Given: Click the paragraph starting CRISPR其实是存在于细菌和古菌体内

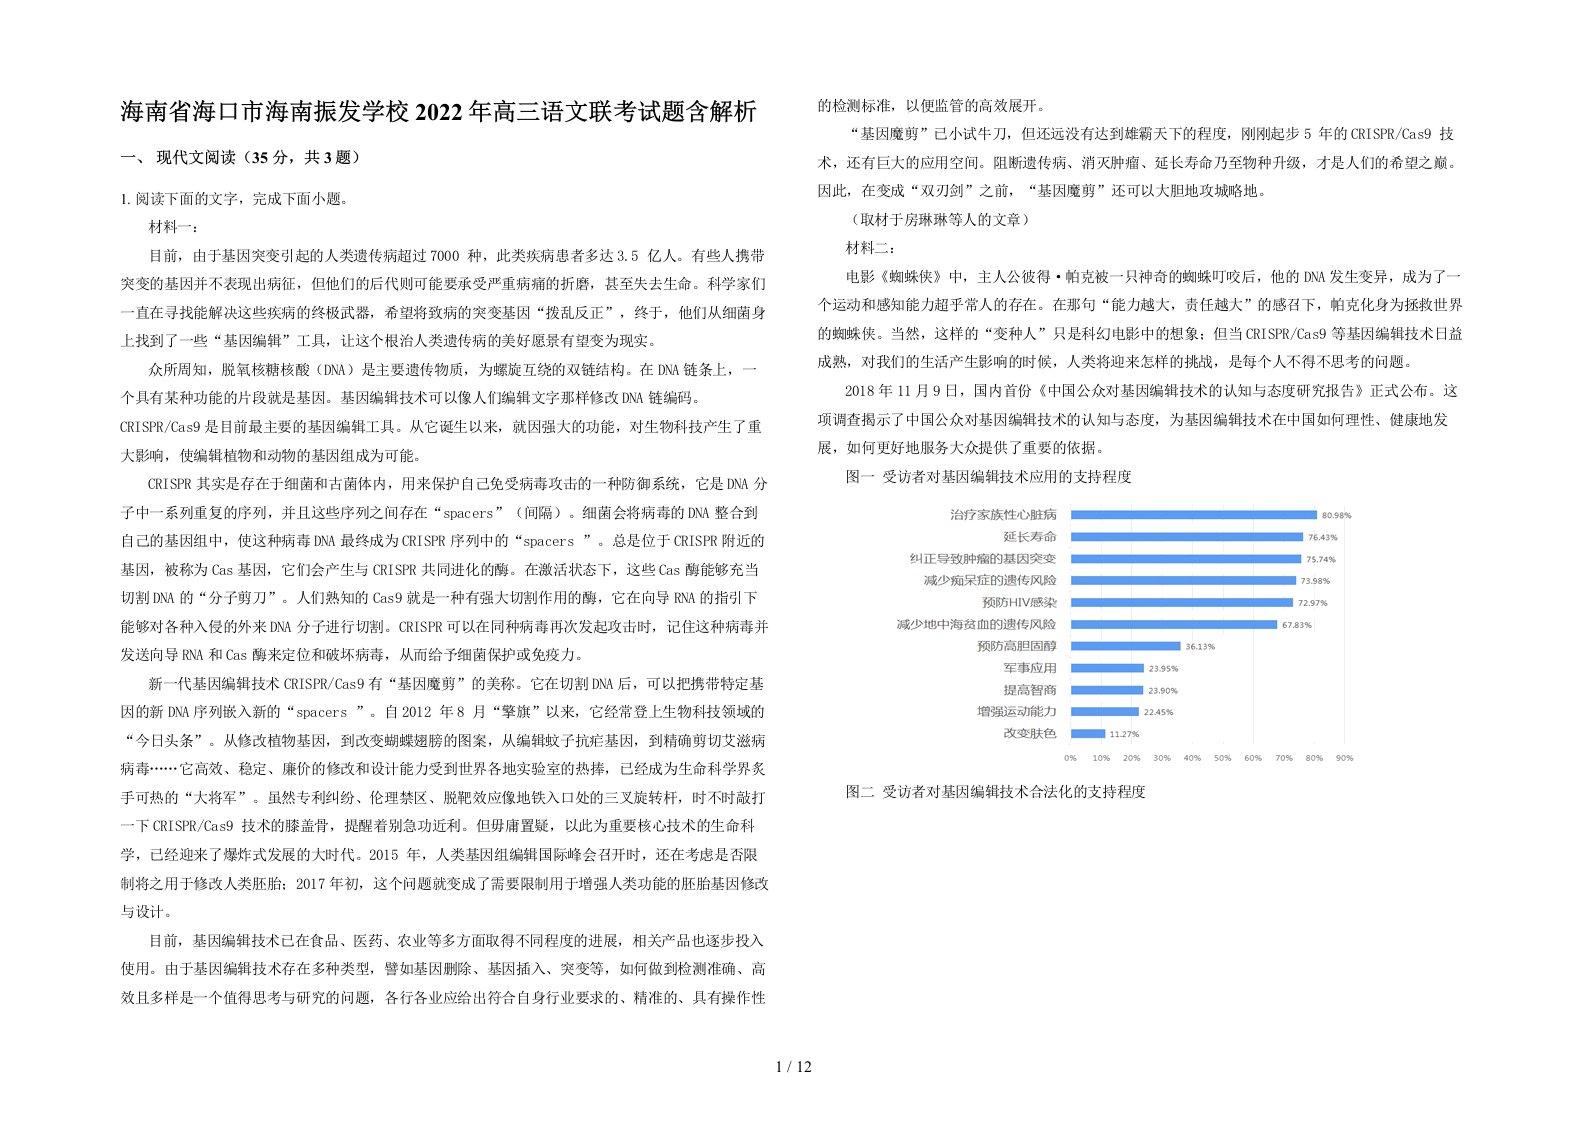Looking at the screenshot, I should pos(444,569).
